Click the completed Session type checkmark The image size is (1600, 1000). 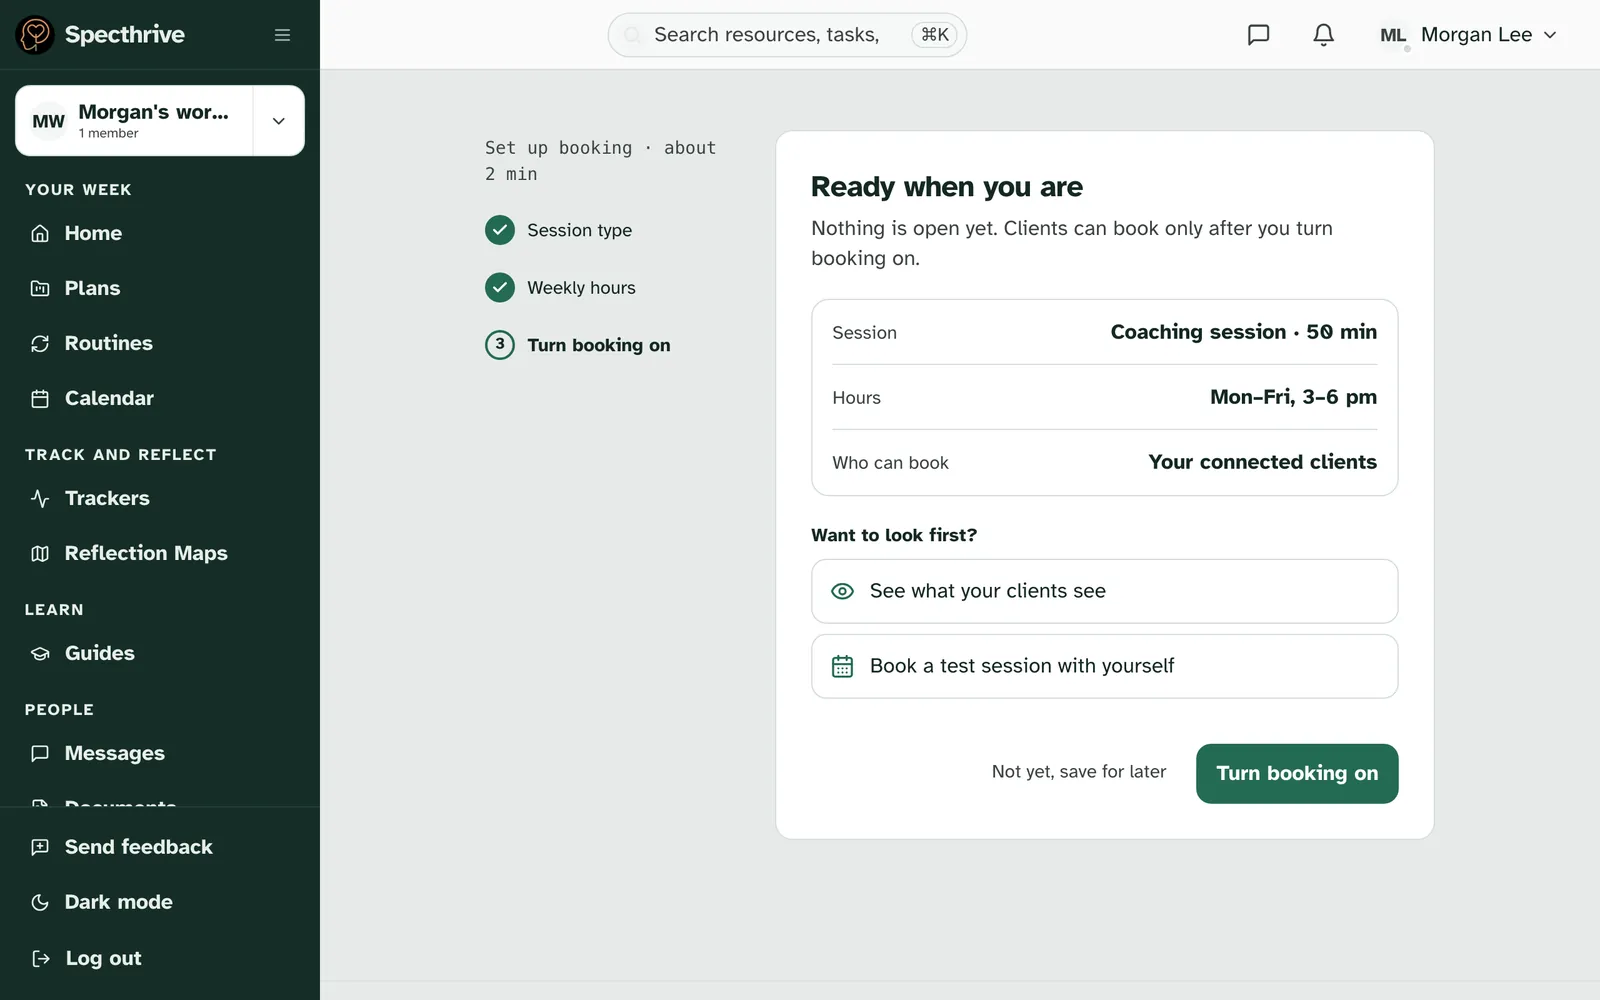click(x=500, y=230)
